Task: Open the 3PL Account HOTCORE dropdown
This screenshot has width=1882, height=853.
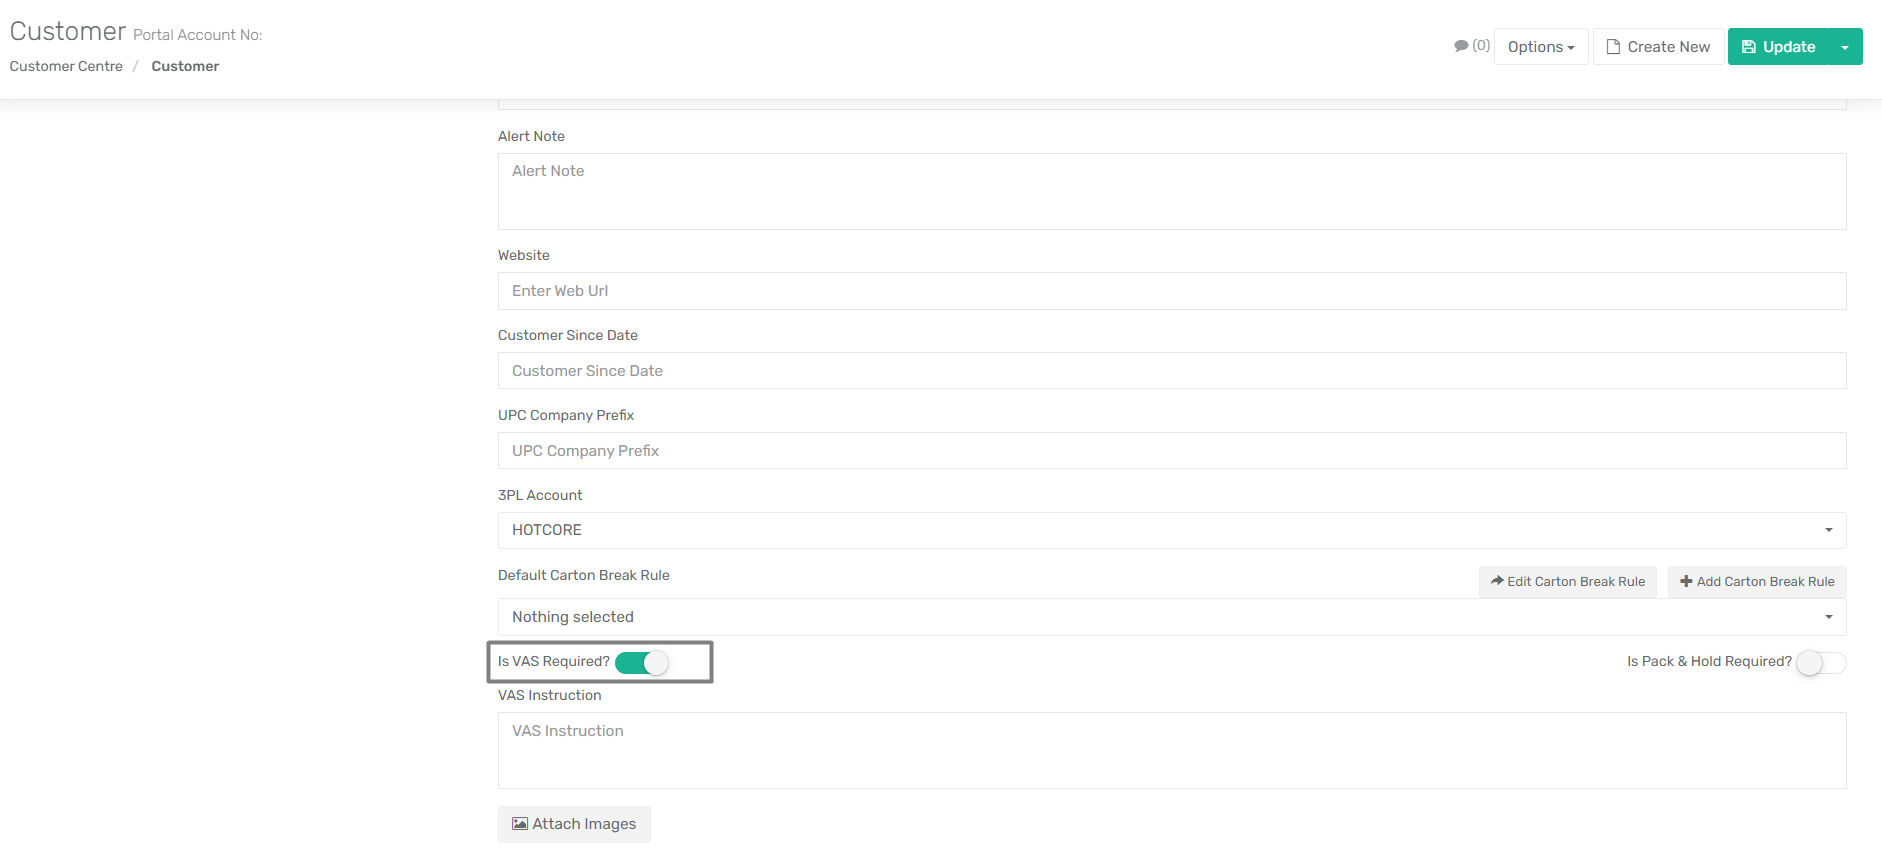Action: (1172, 530)
